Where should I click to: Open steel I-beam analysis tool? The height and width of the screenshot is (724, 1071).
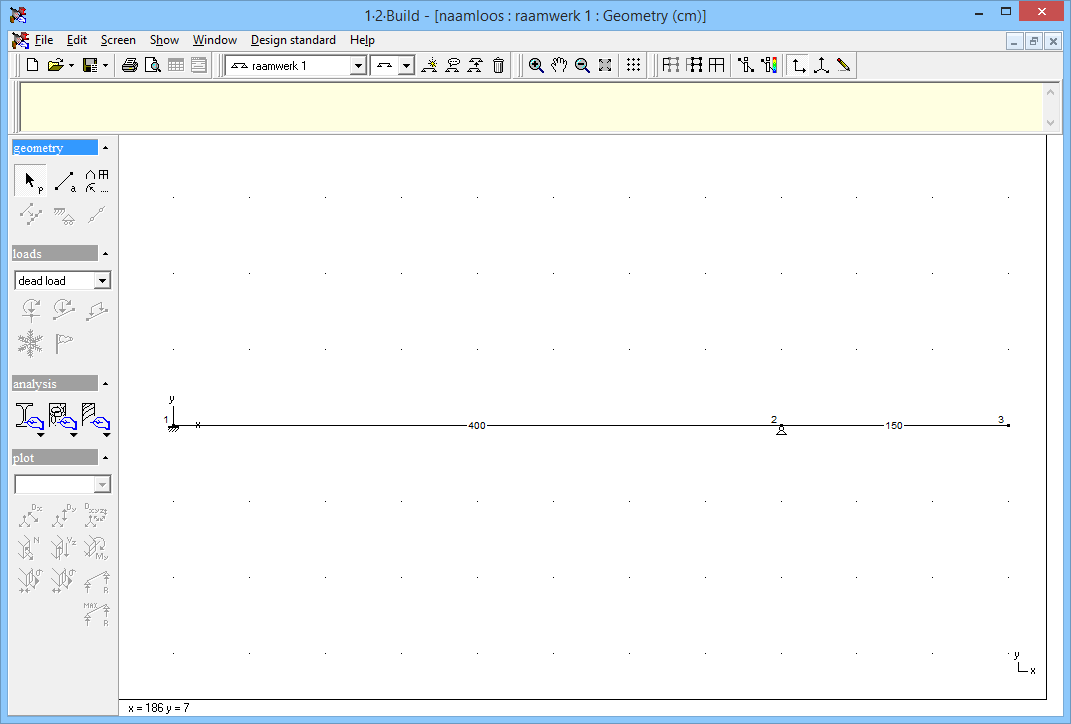click(29, 416)
